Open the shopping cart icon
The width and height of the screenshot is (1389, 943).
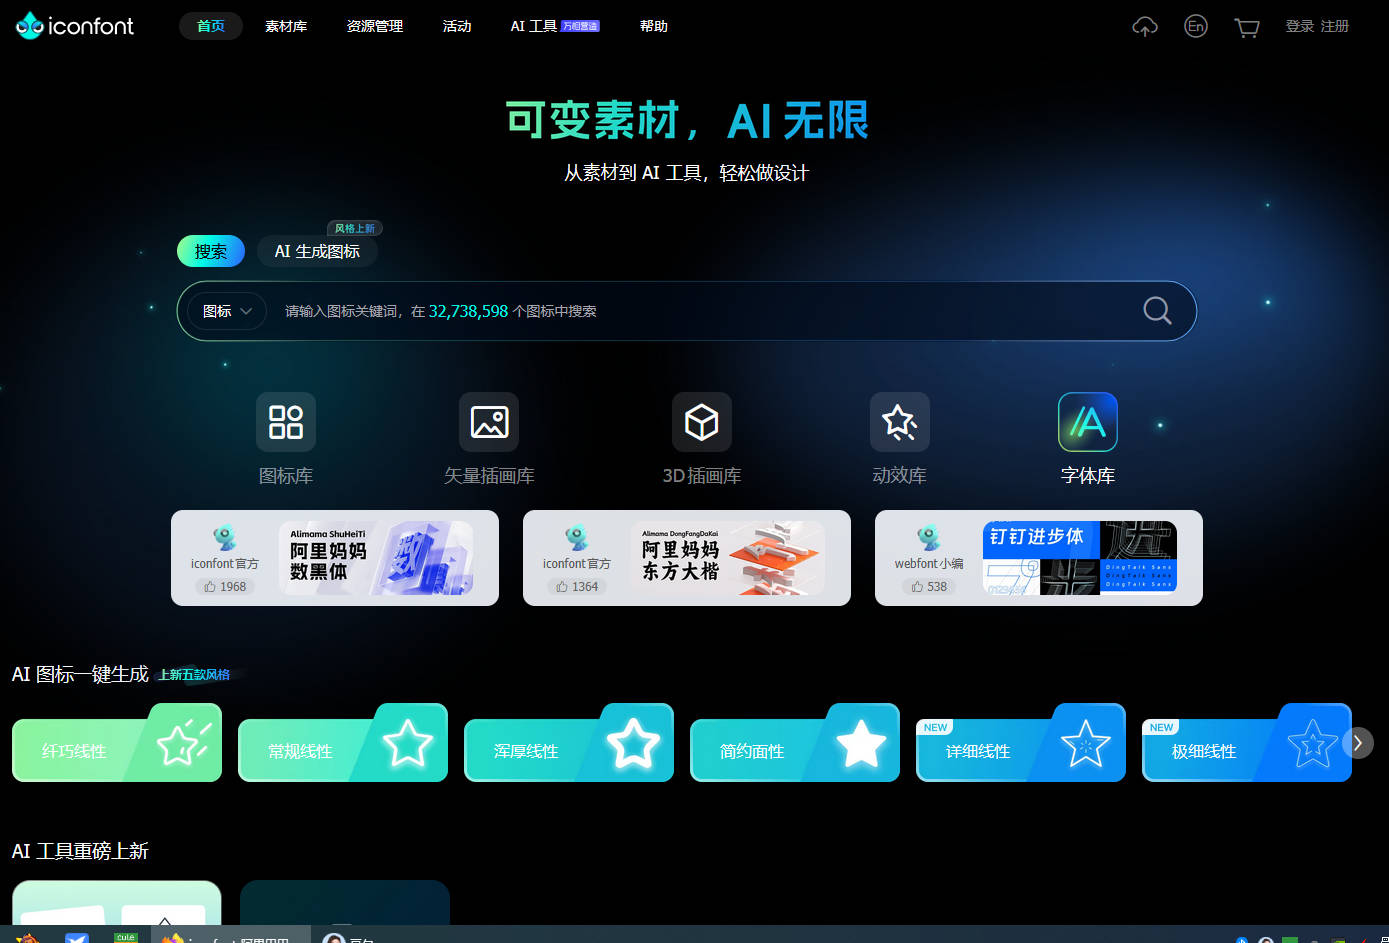pos(1246,27)
